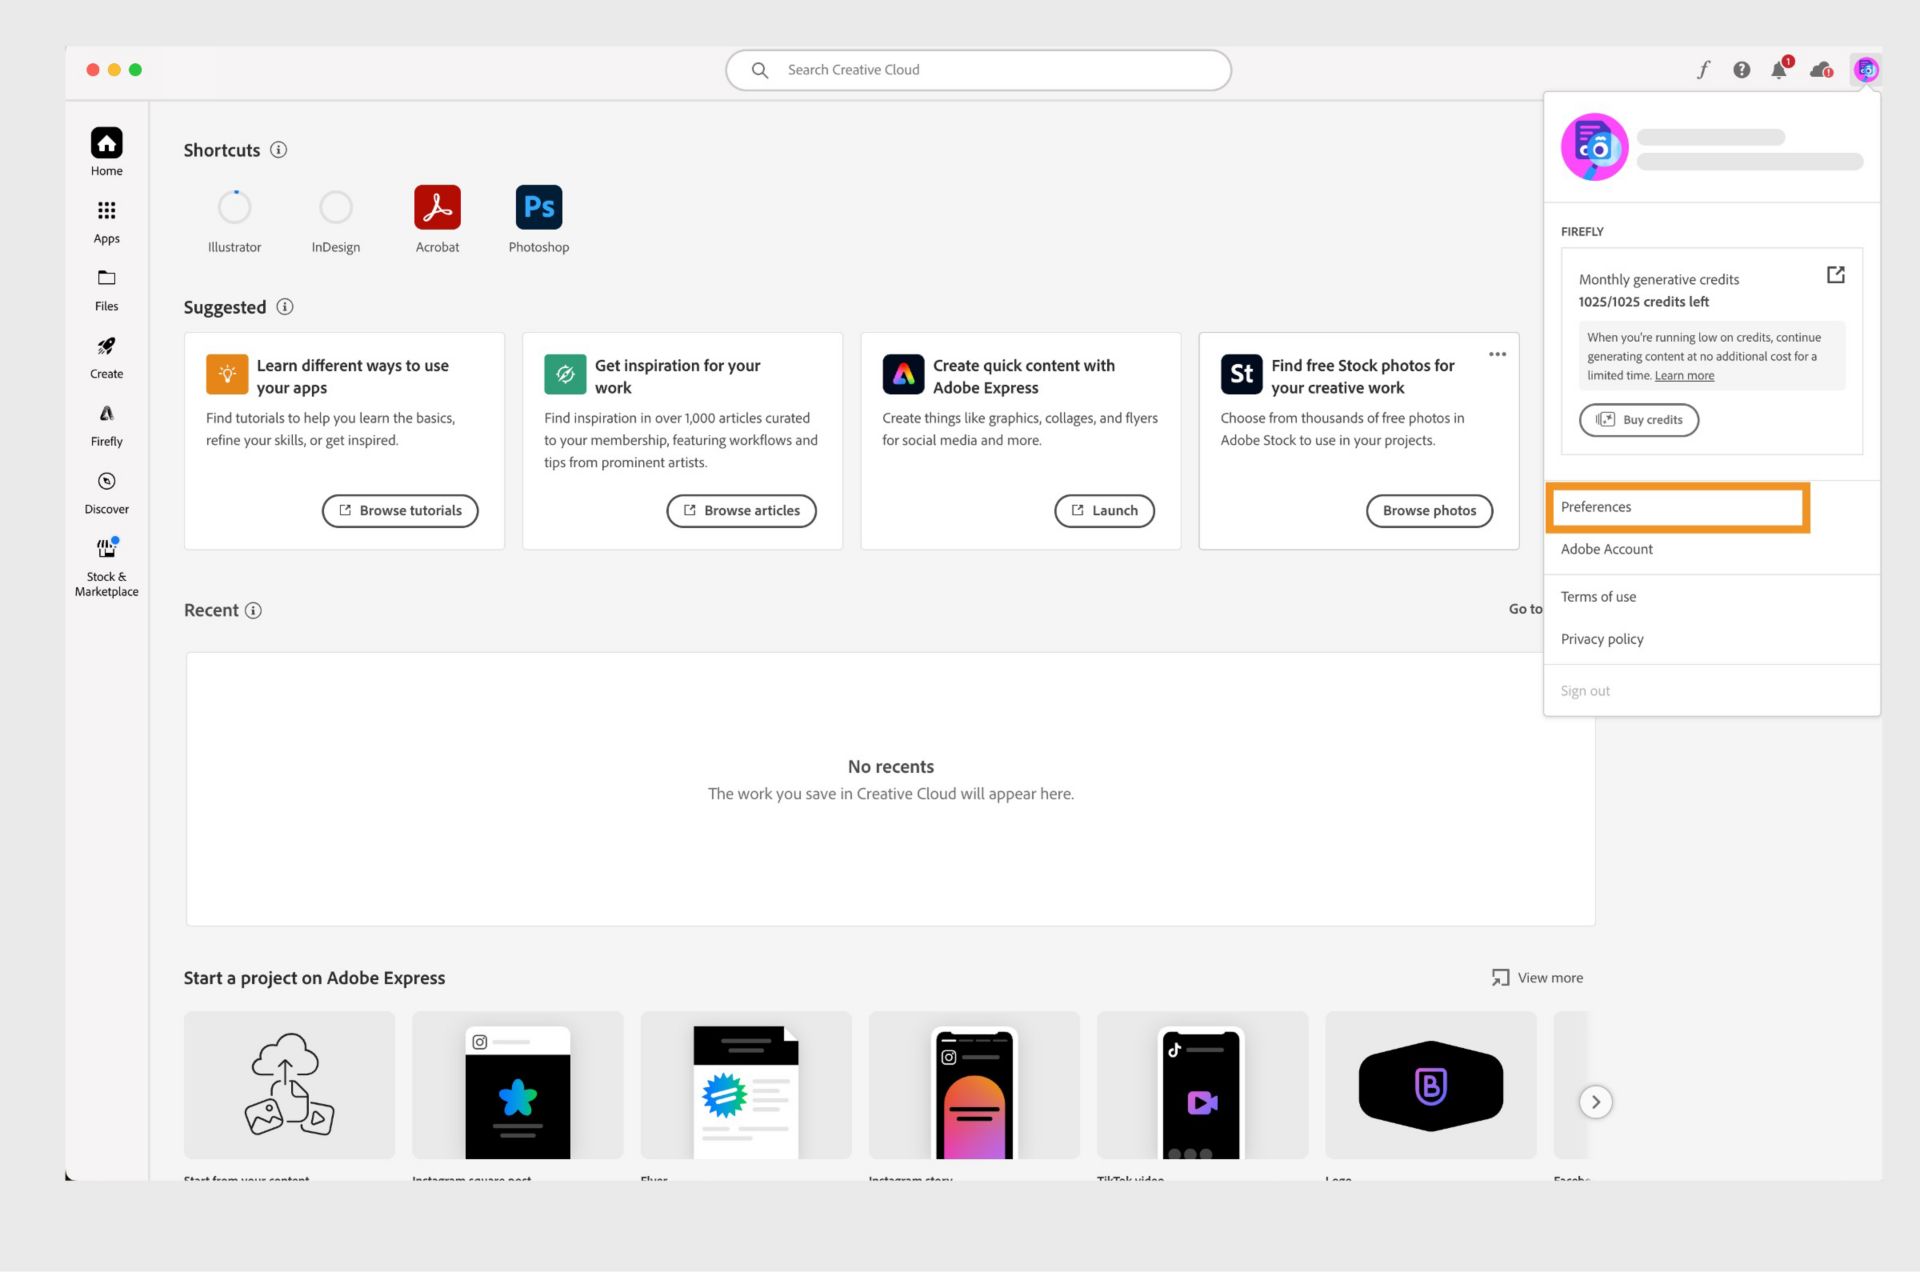Open the help question mark icon

point(1741,69)
